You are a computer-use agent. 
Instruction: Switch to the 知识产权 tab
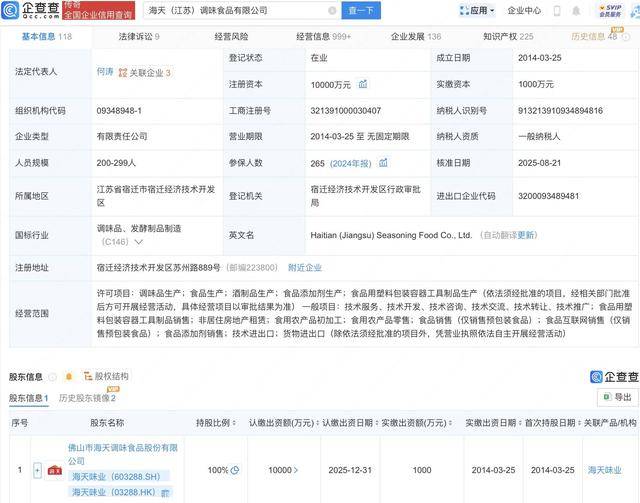tap(508, 37)
